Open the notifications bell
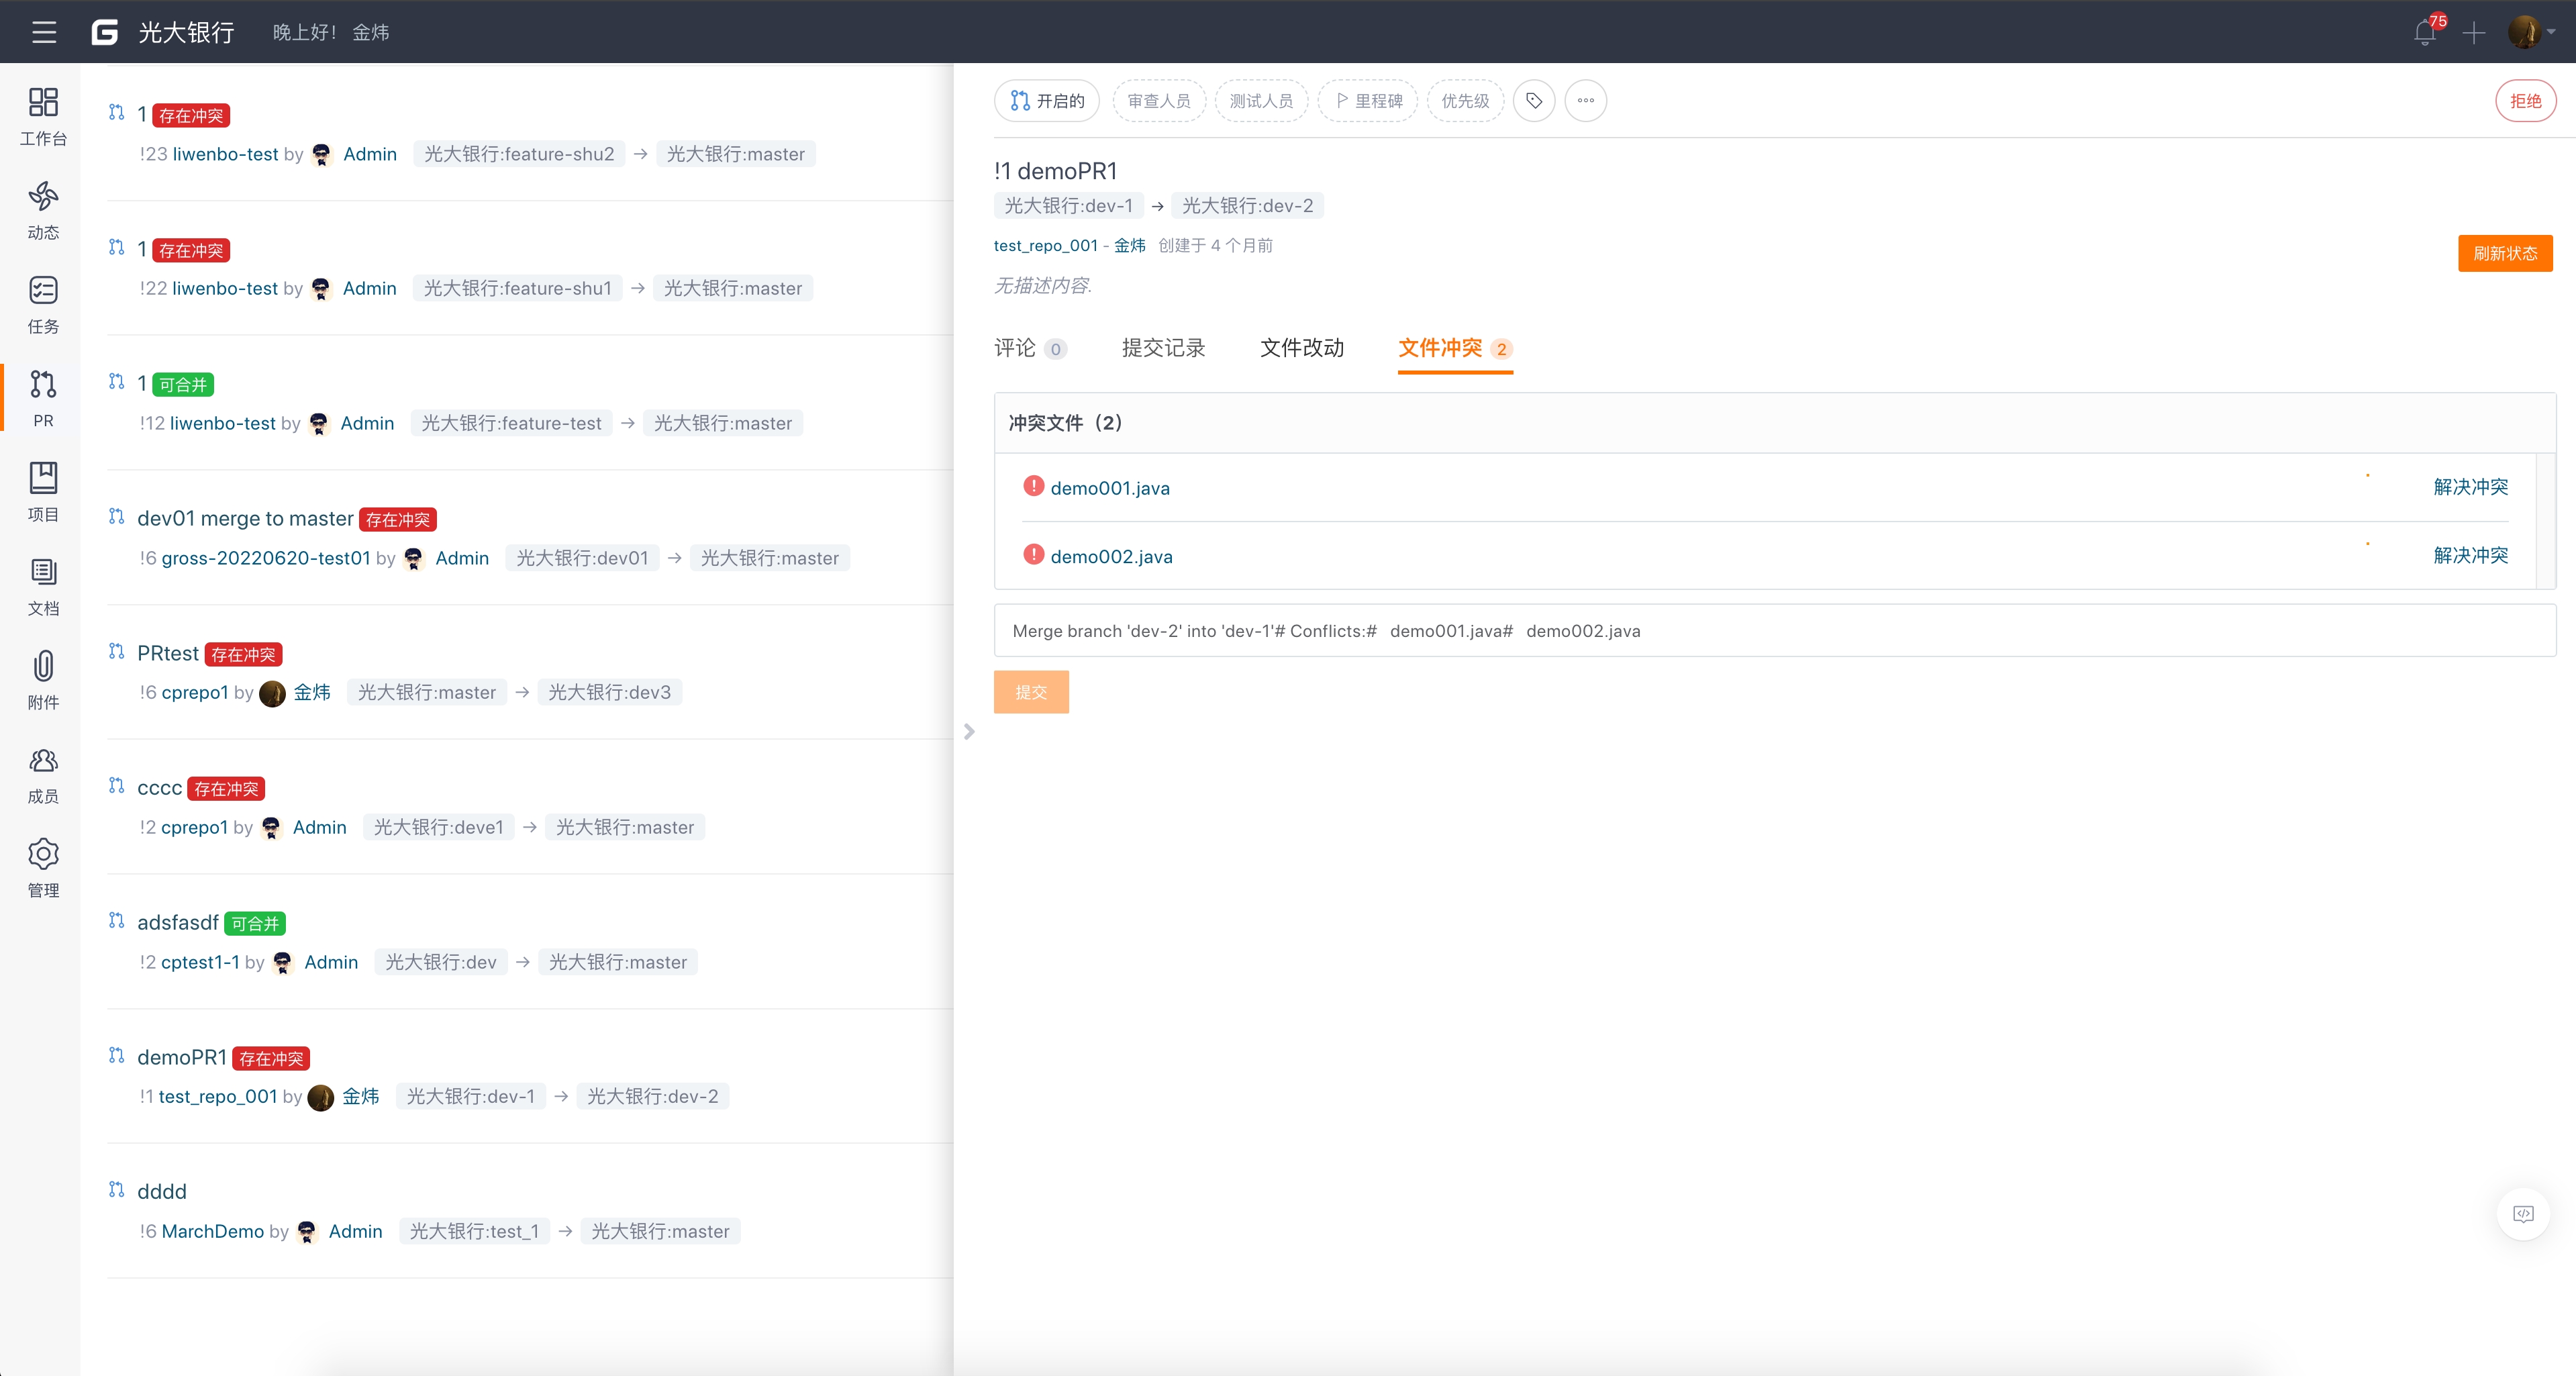The width and height of the screenshot is (2576, 1376). 2424,32
